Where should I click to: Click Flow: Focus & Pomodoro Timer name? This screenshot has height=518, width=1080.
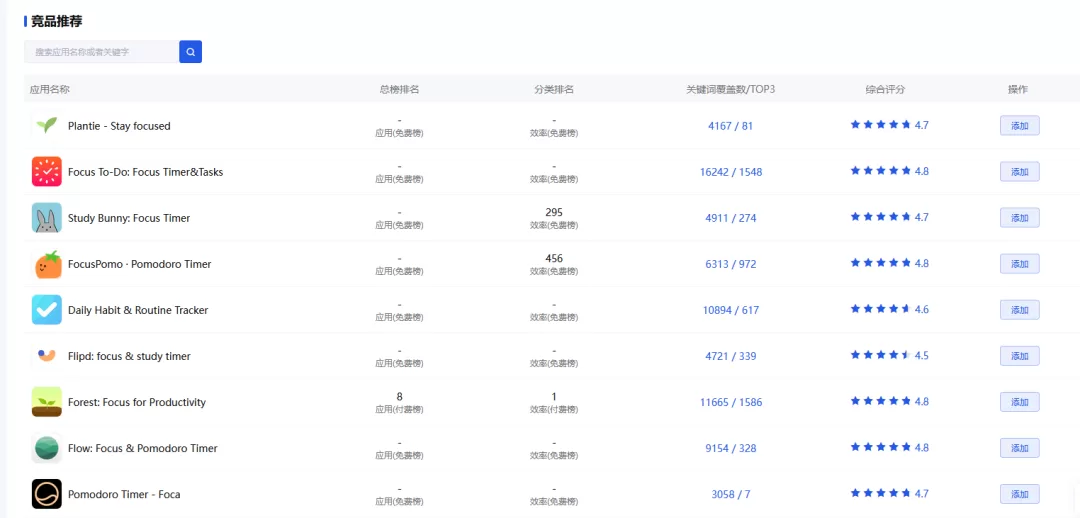coord(143,448)
